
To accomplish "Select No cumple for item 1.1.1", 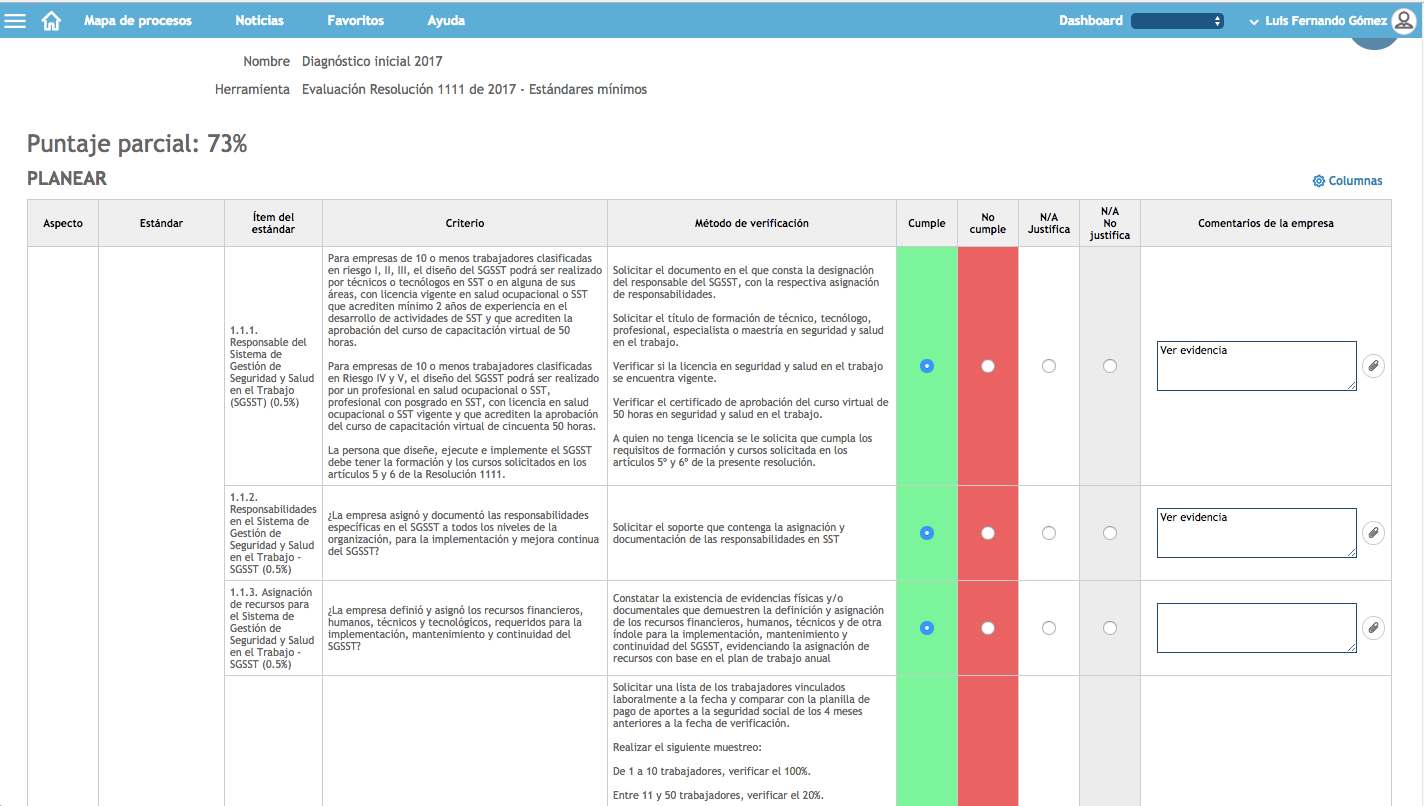I will coord(988,366).
